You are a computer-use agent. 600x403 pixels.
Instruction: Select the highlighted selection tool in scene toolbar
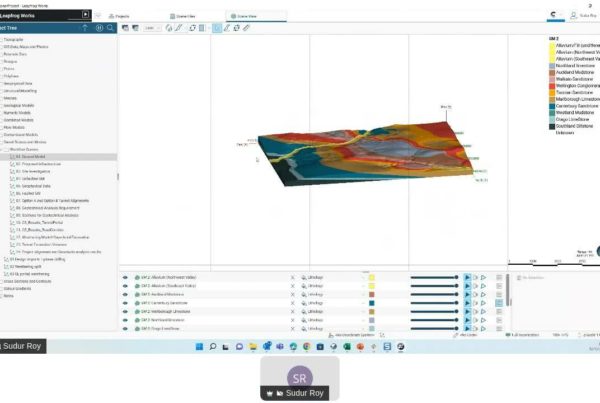[217, 28]
